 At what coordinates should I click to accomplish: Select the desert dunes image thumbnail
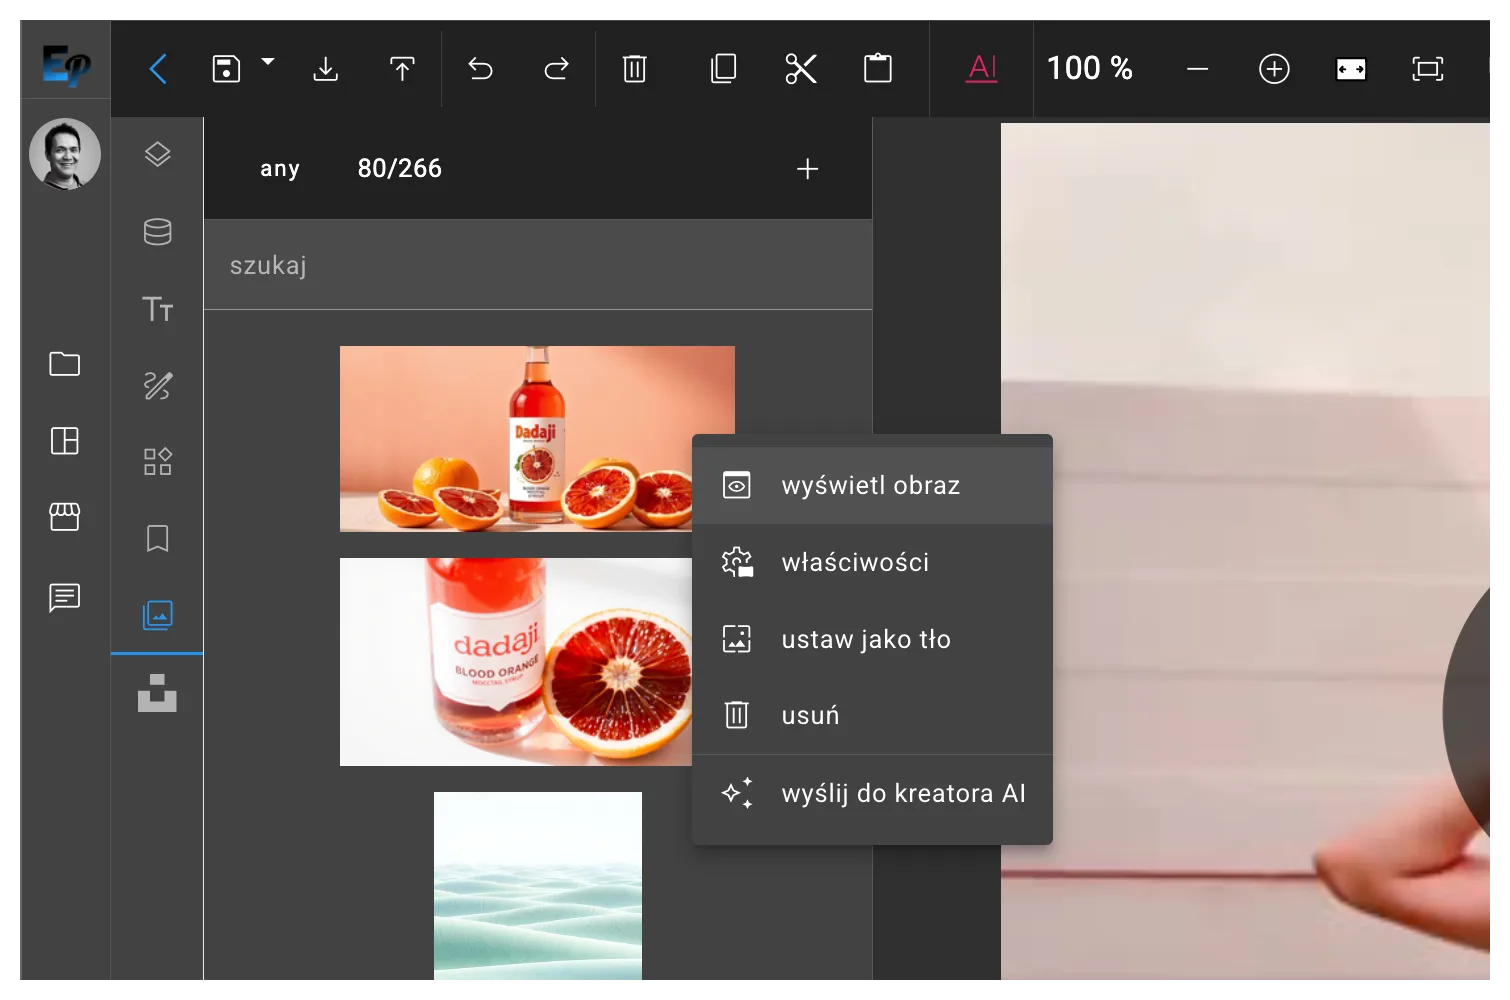pos(537,886)
